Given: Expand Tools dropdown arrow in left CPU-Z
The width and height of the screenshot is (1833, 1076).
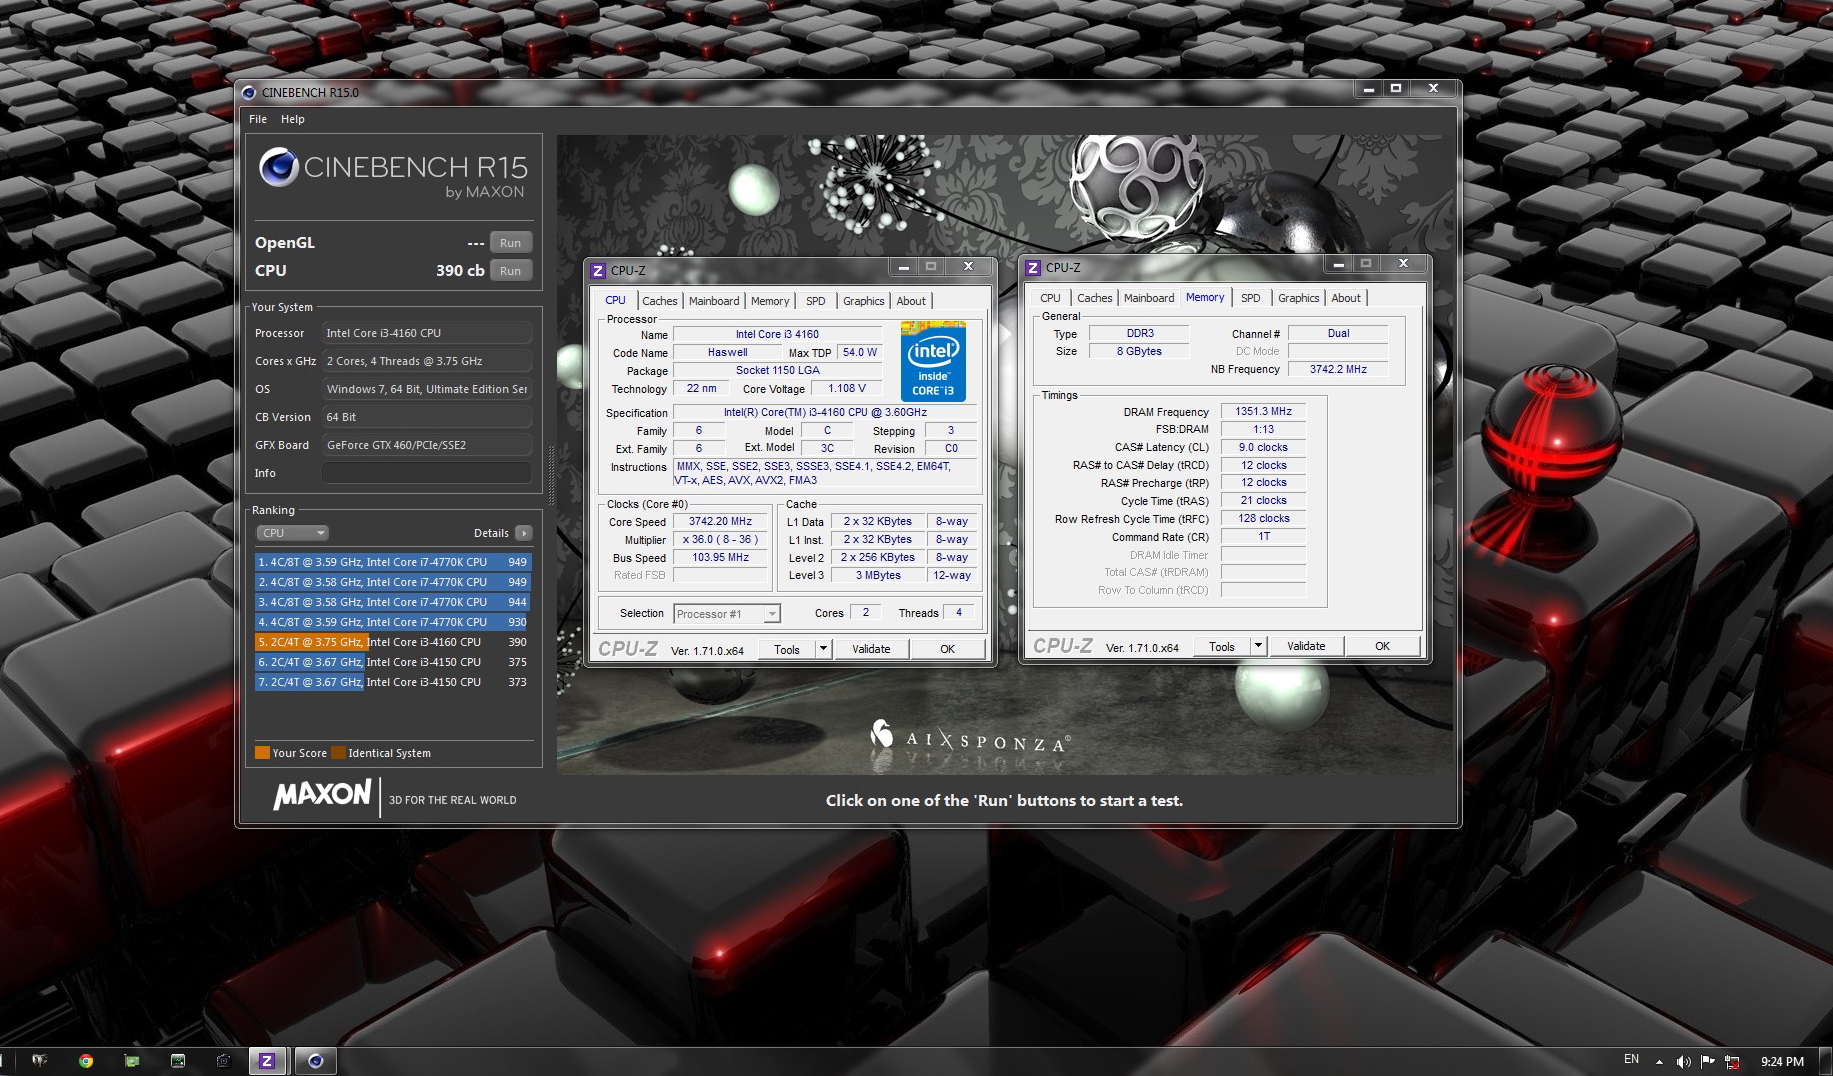Looking at the screenshot, I should tap(823, 649).
